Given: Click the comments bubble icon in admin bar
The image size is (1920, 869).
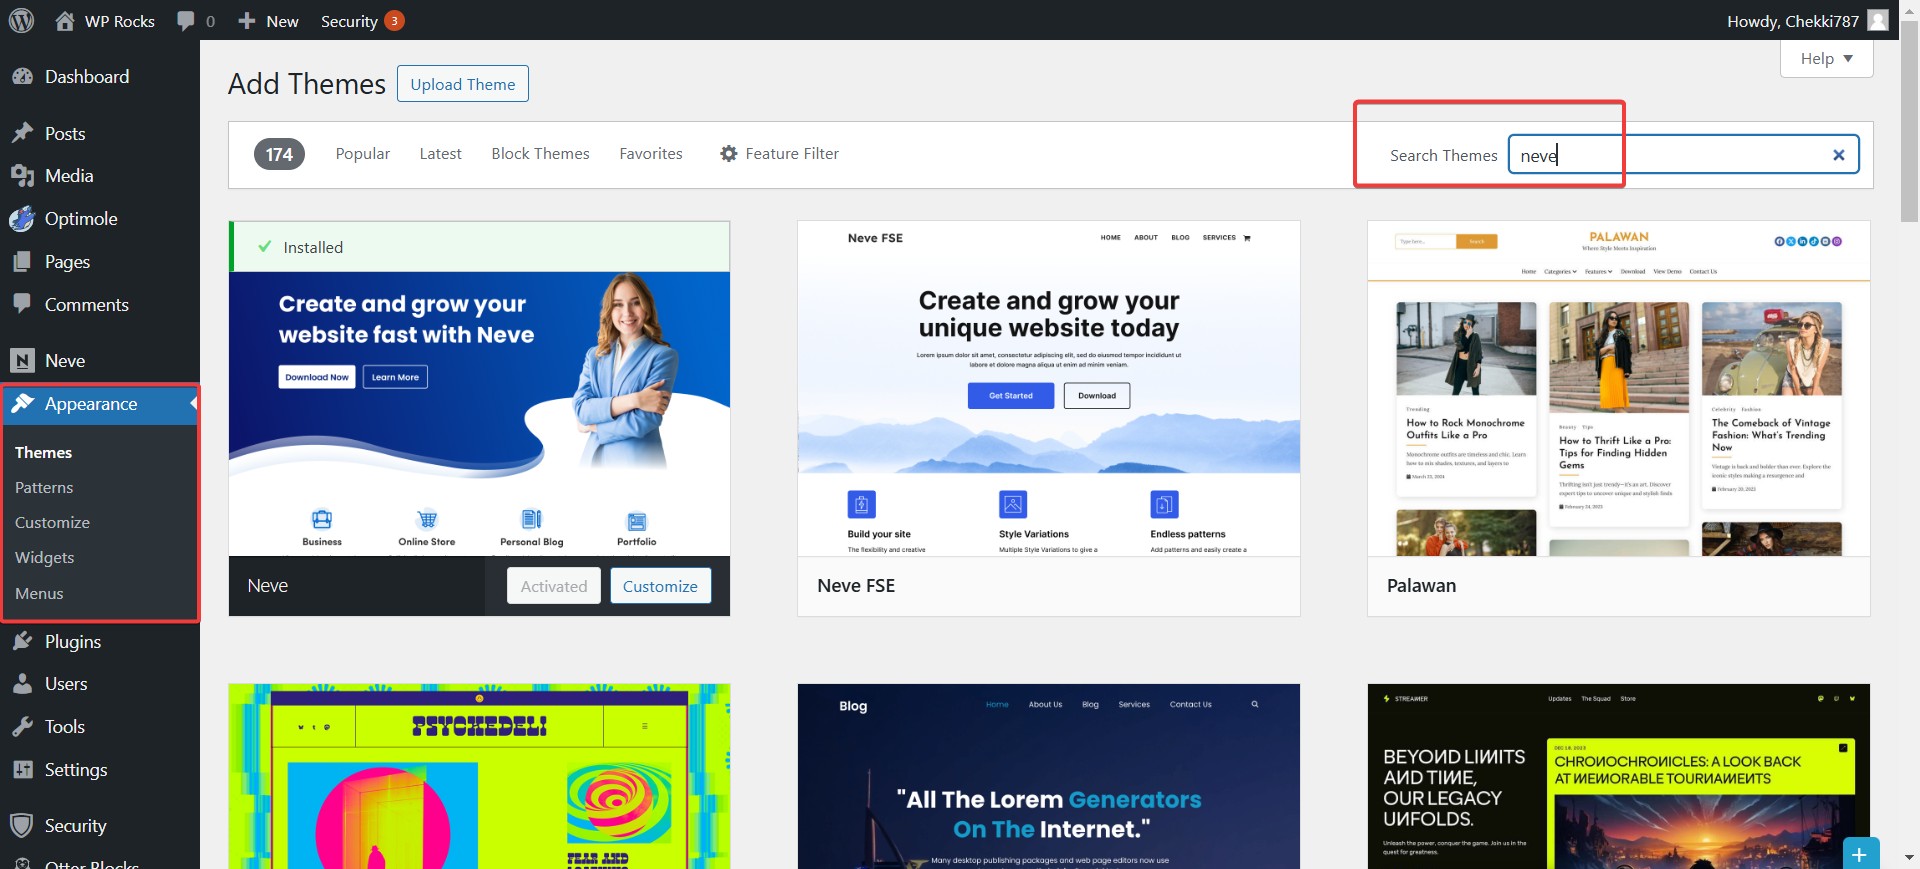Looking at the screenshot, I should coord(186,21).
